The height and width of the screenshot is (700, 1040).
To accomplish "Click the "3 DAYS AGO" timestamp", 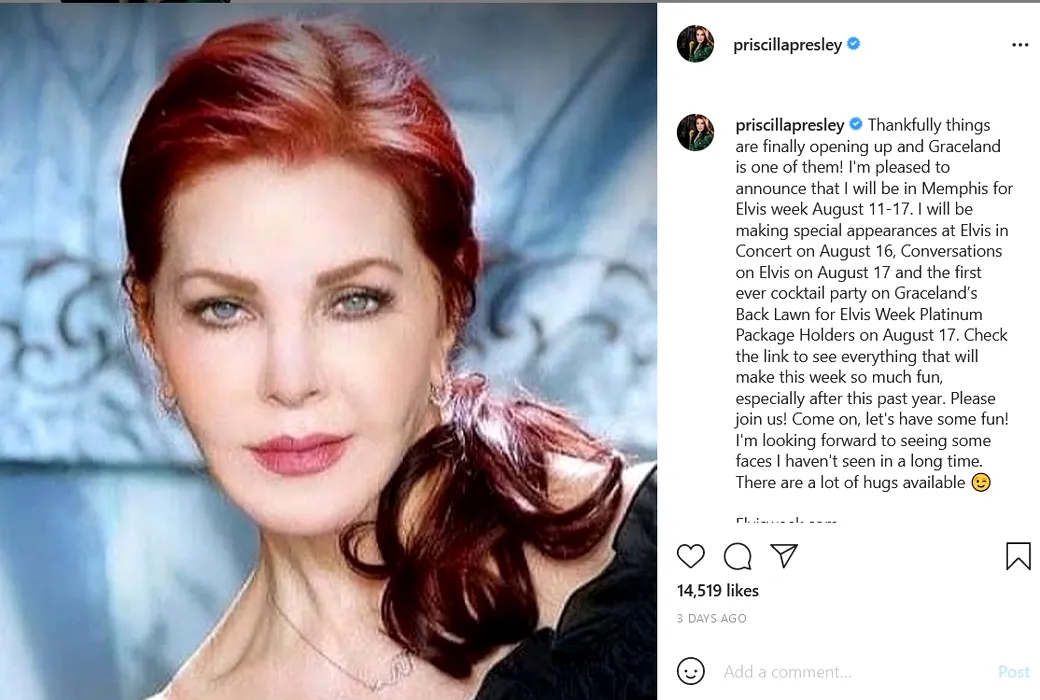I will tap(712, 619).
